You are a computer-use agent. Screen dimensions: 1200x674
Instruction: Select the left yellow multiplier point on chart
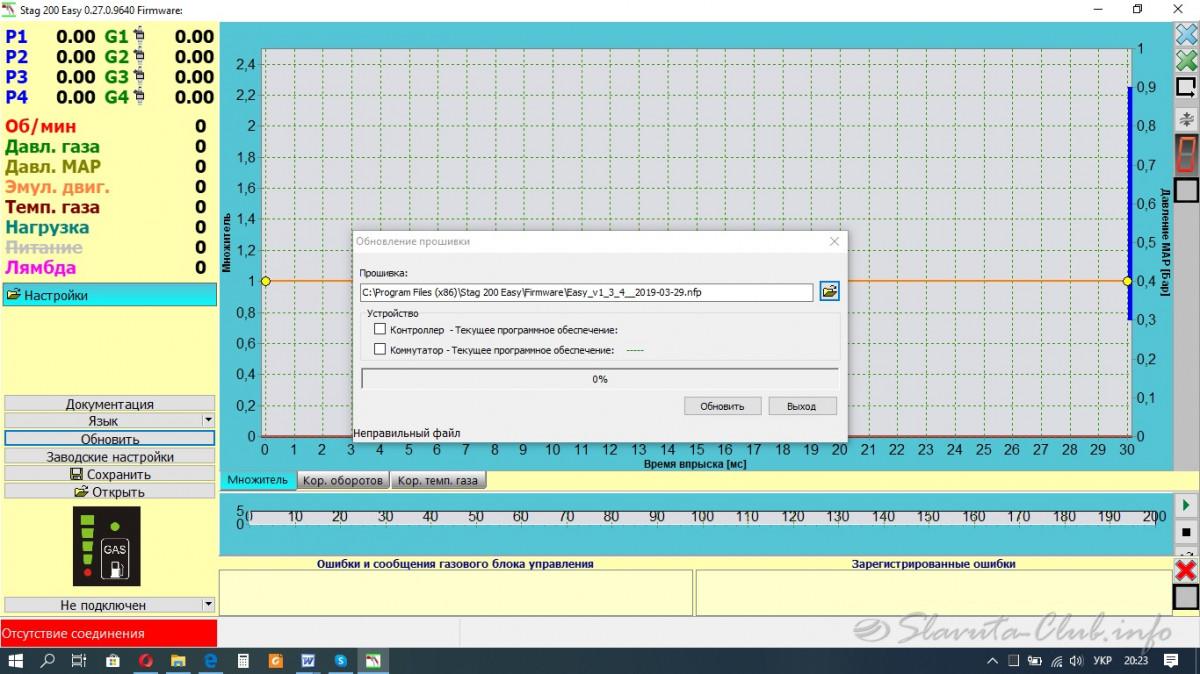265,281
